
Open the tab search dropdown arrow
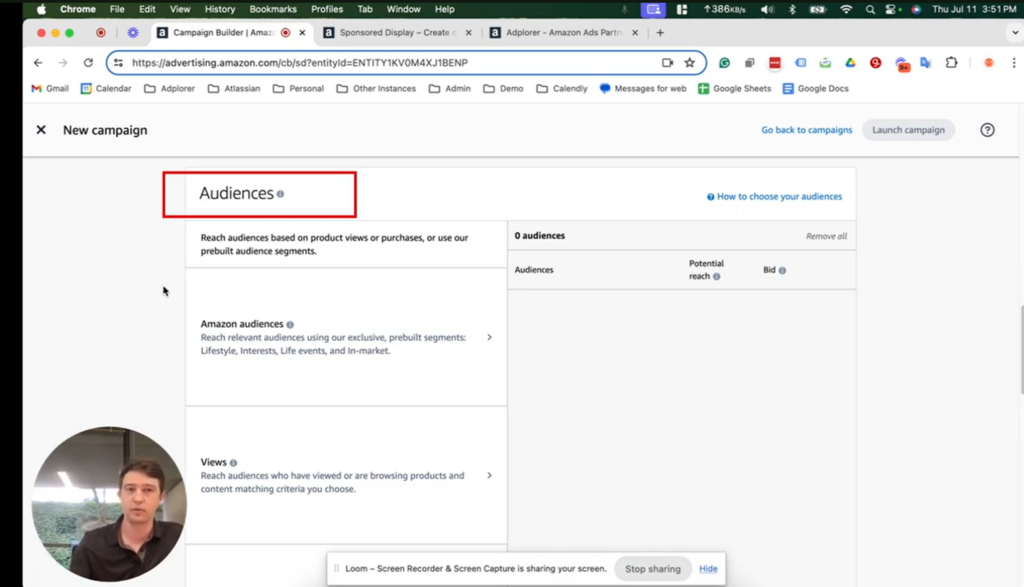pos(1014,33)
